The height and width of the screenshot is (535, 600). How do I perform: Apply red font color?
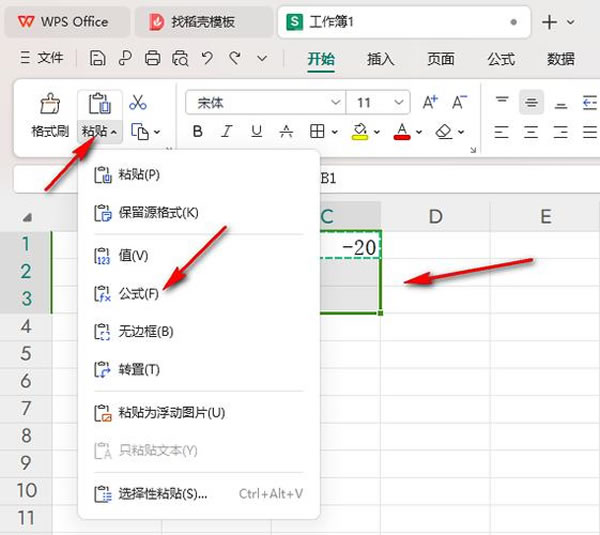402,132
